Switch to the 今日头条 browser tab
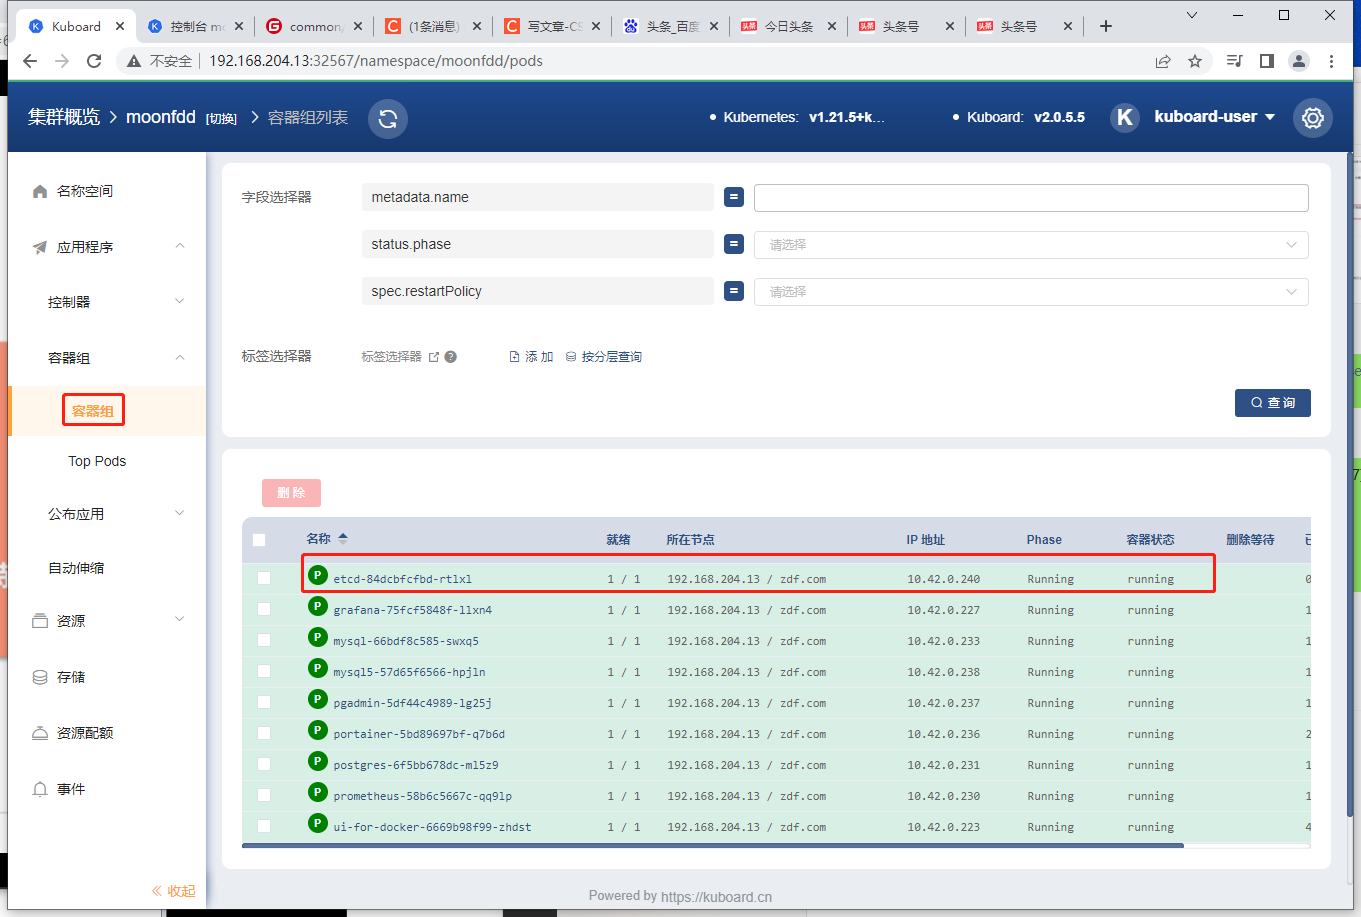Image resolution: width=1361 pixels, height=917 pixels. (788, 26)
